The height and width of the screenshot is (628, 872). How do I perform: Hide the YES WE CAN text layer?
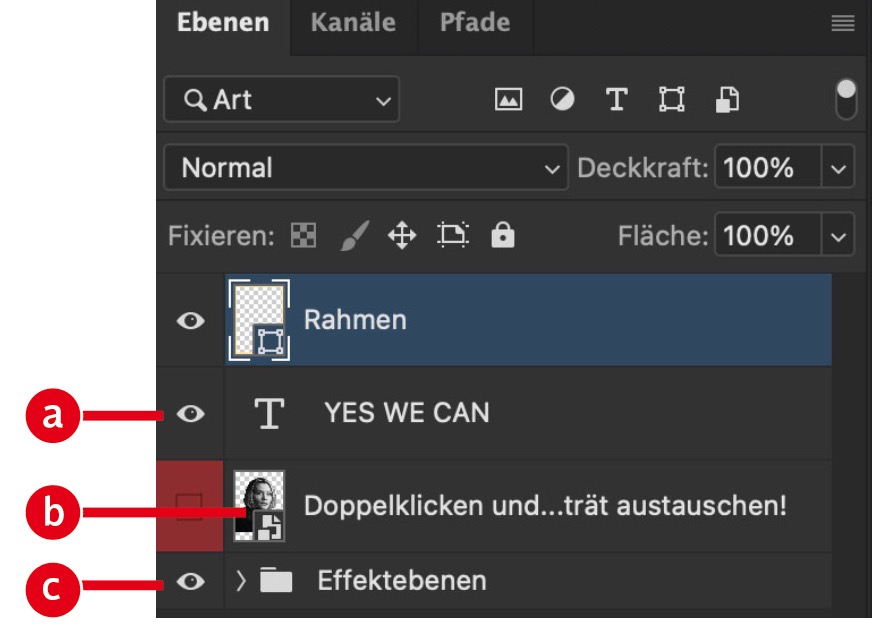point(191,413)
